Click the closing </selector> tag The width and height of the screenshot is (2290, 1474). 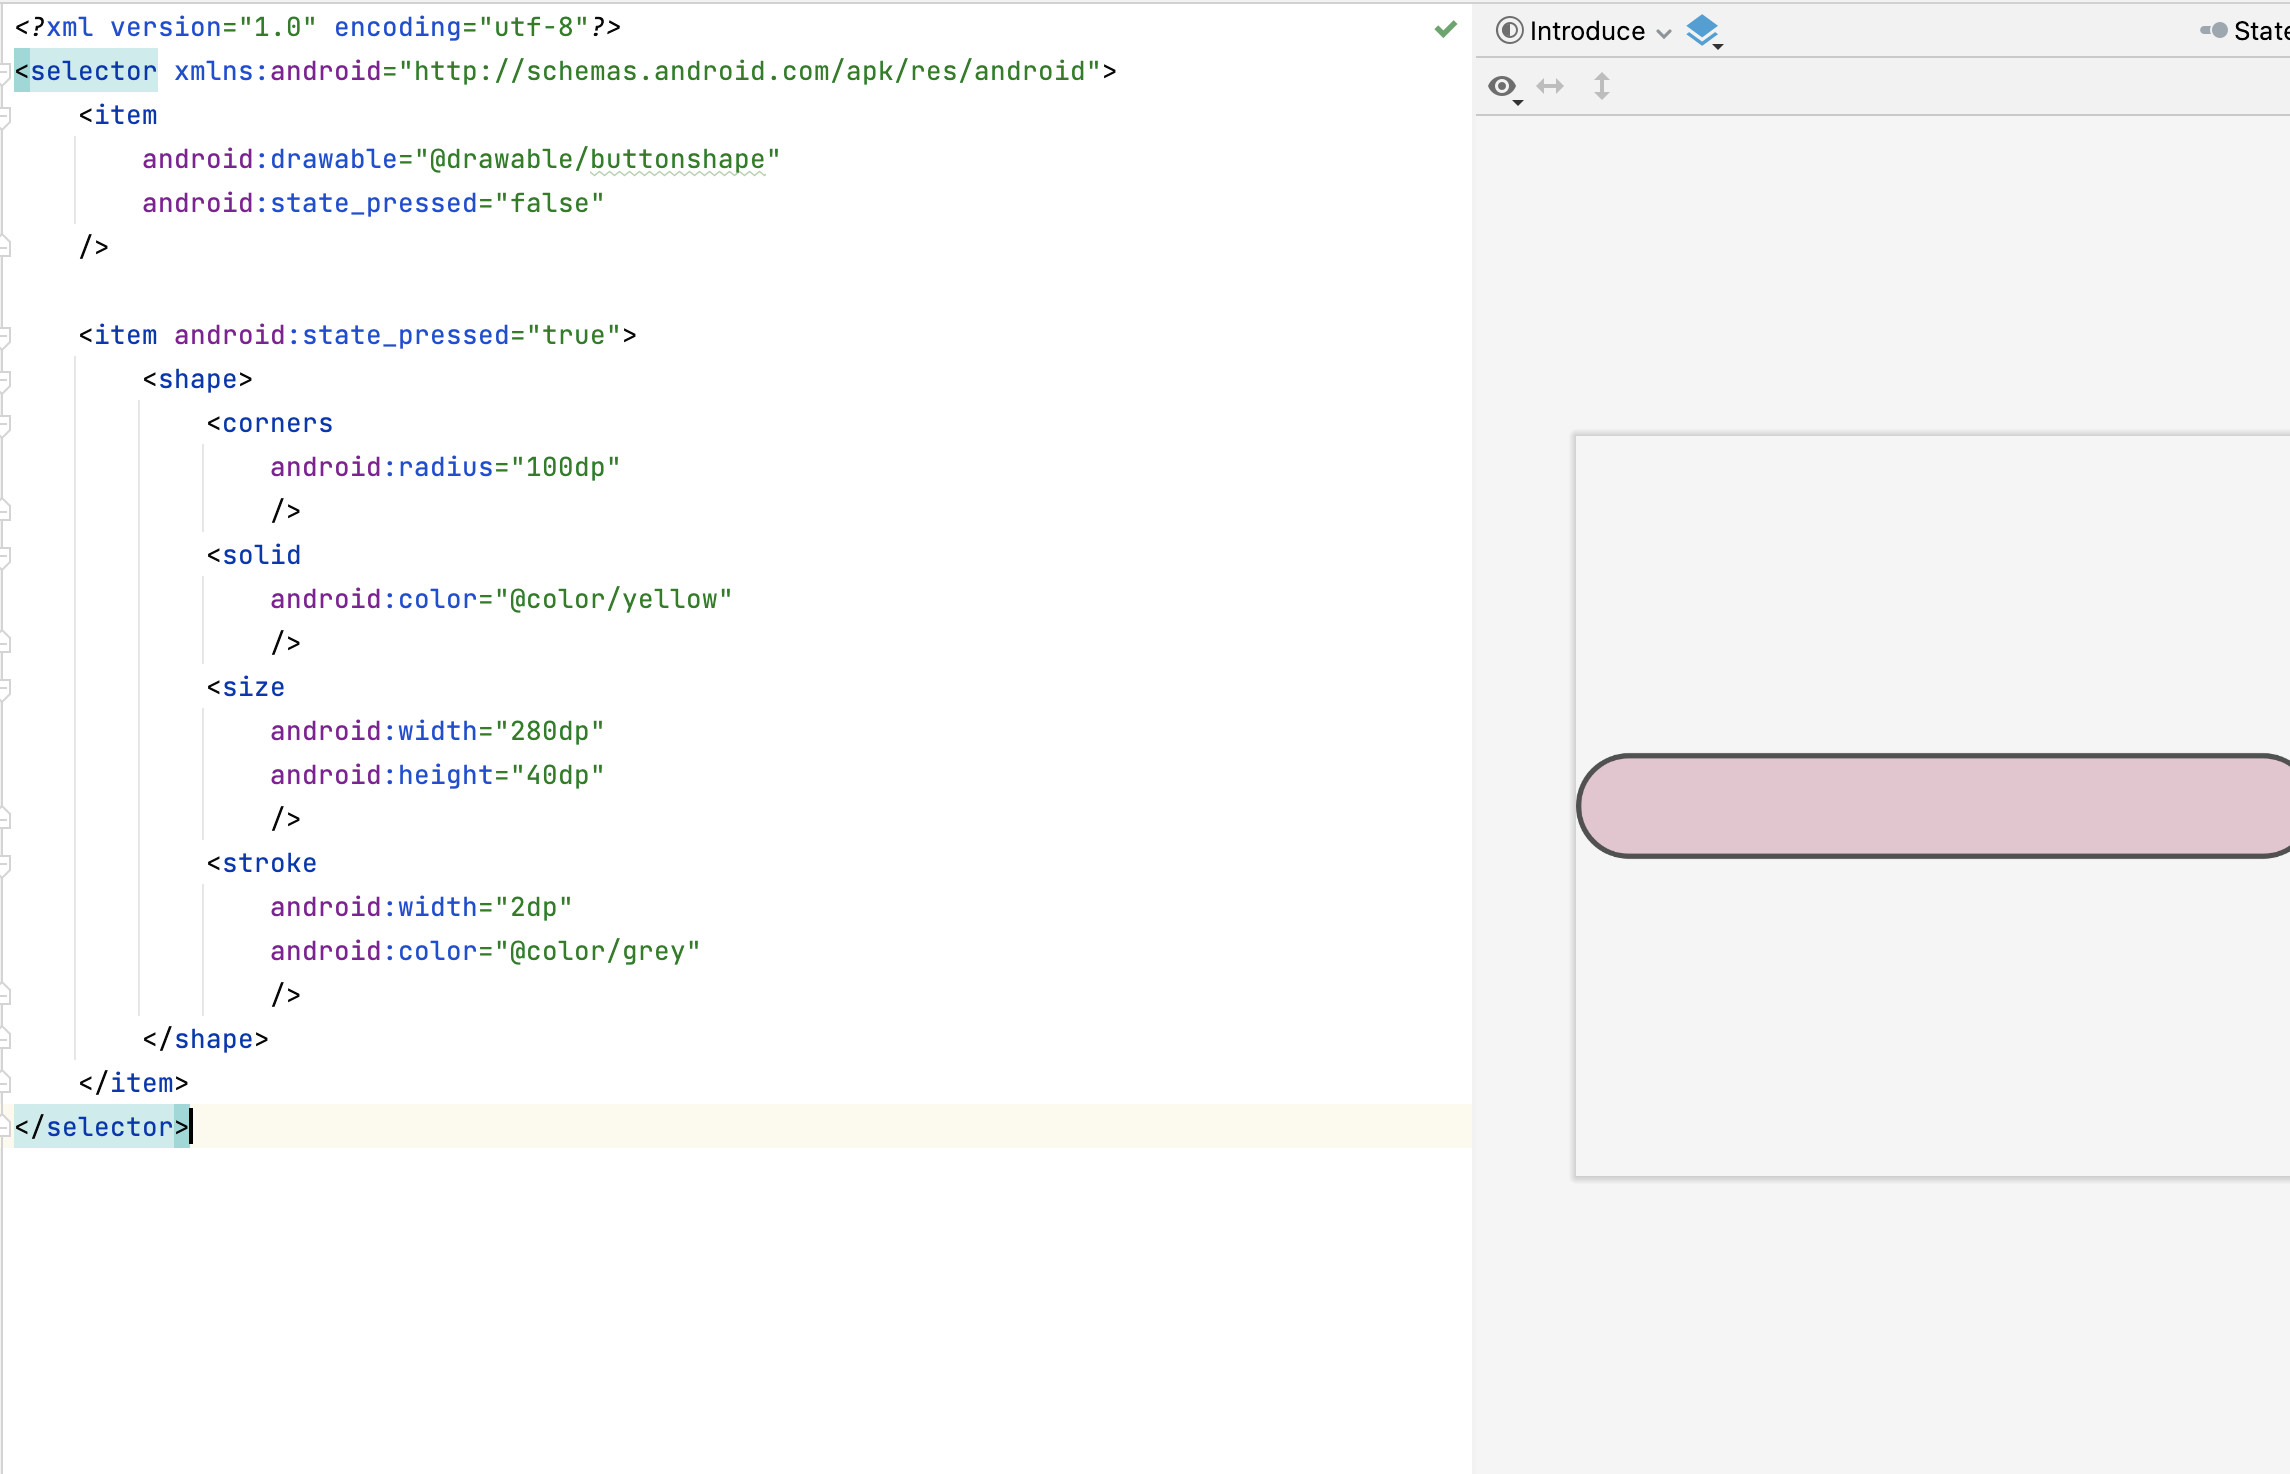pos(102,1128)
